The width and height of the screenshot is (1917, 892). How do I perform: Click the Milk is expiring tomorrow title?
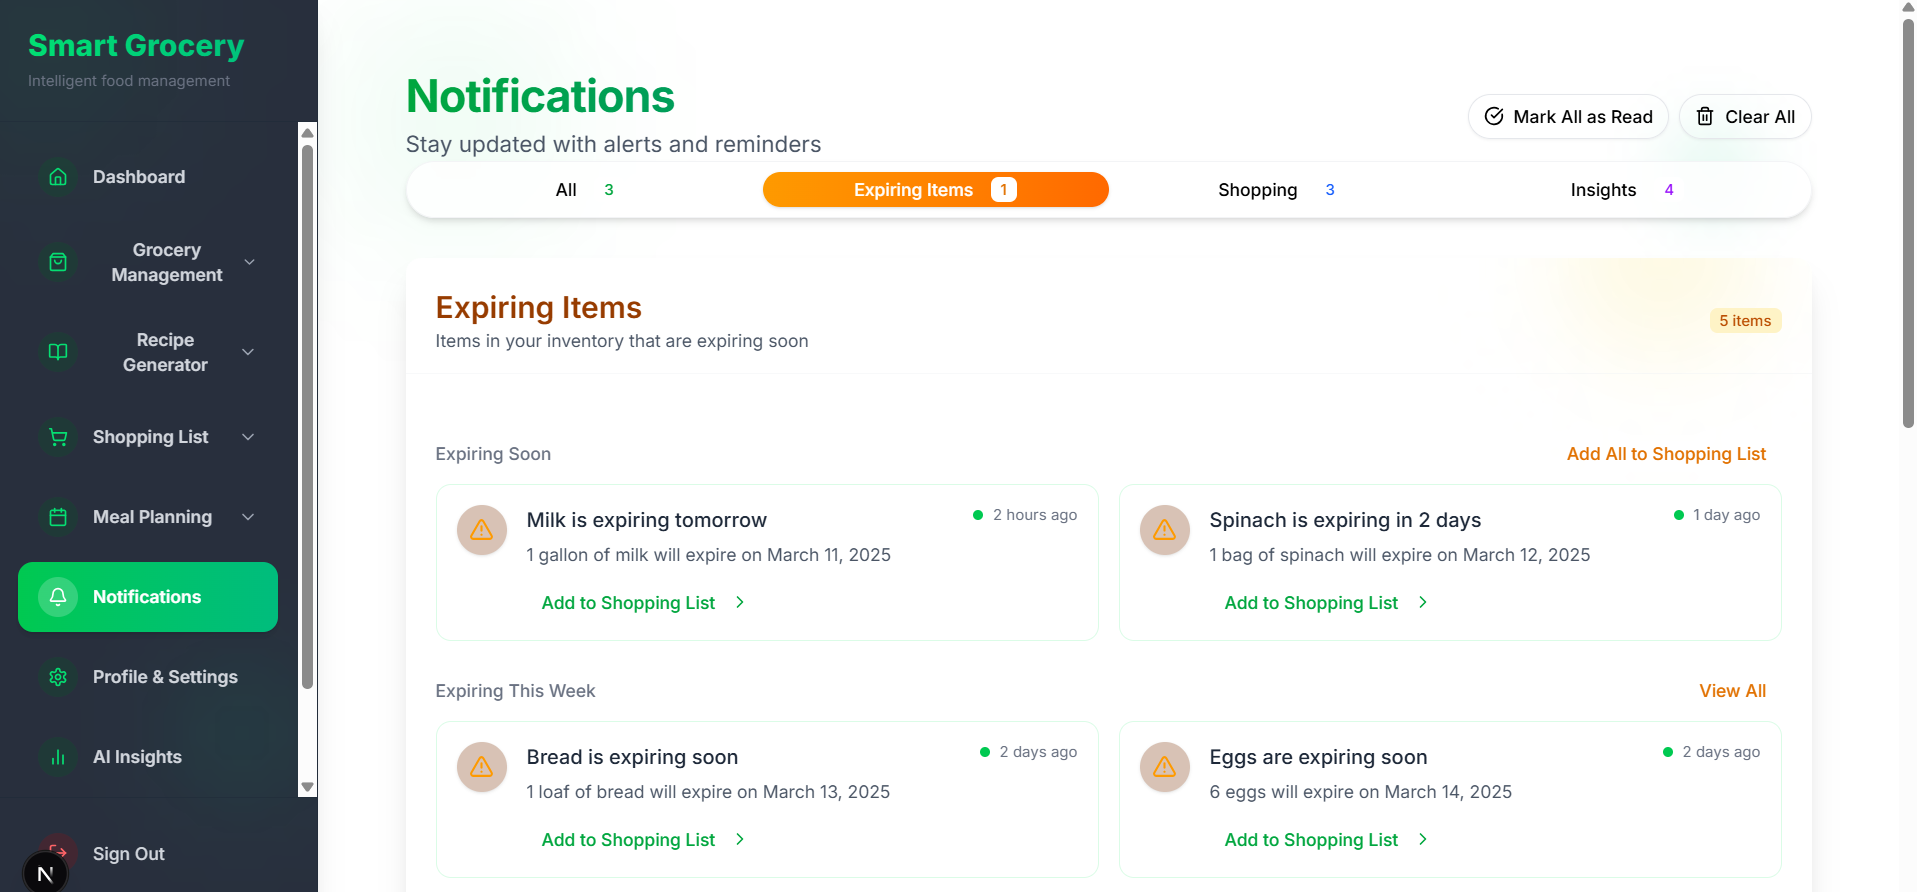[646, 520]
